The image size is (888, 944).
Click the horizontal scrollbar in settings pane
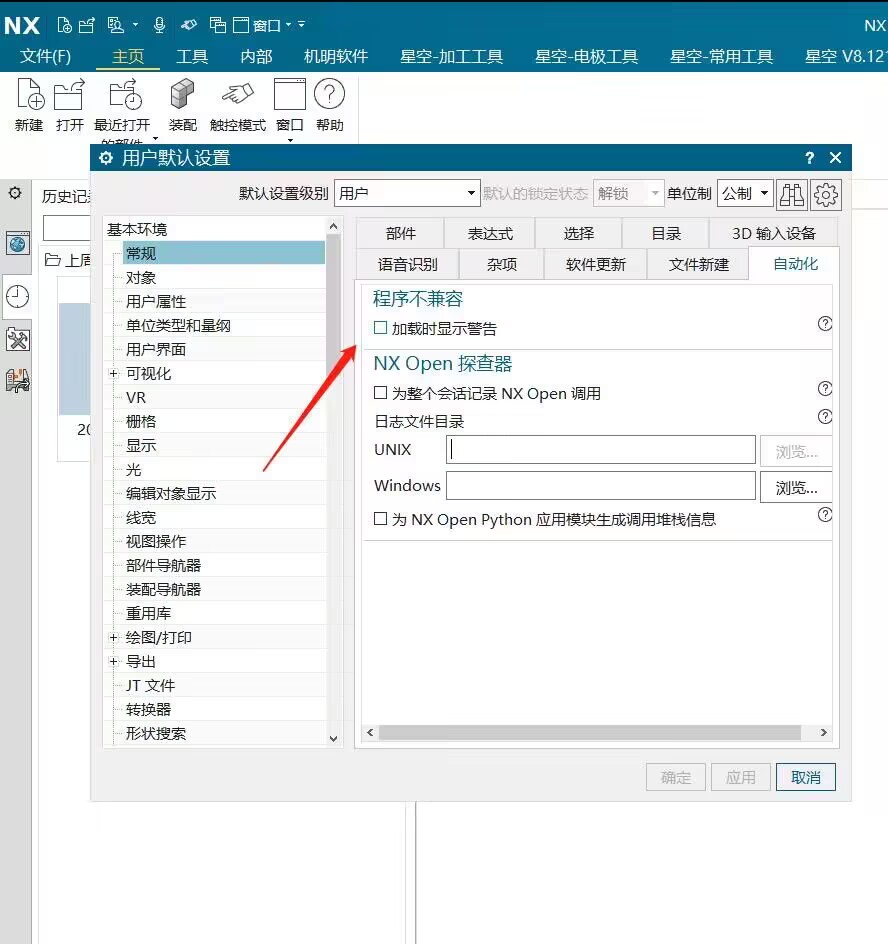coord(589,733)
